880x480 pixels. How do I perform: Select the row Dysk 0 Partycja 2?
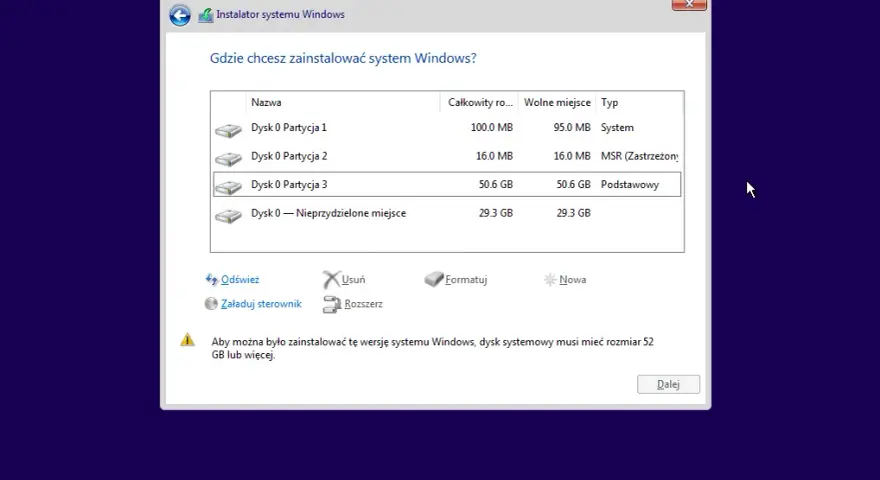[447, 156]
